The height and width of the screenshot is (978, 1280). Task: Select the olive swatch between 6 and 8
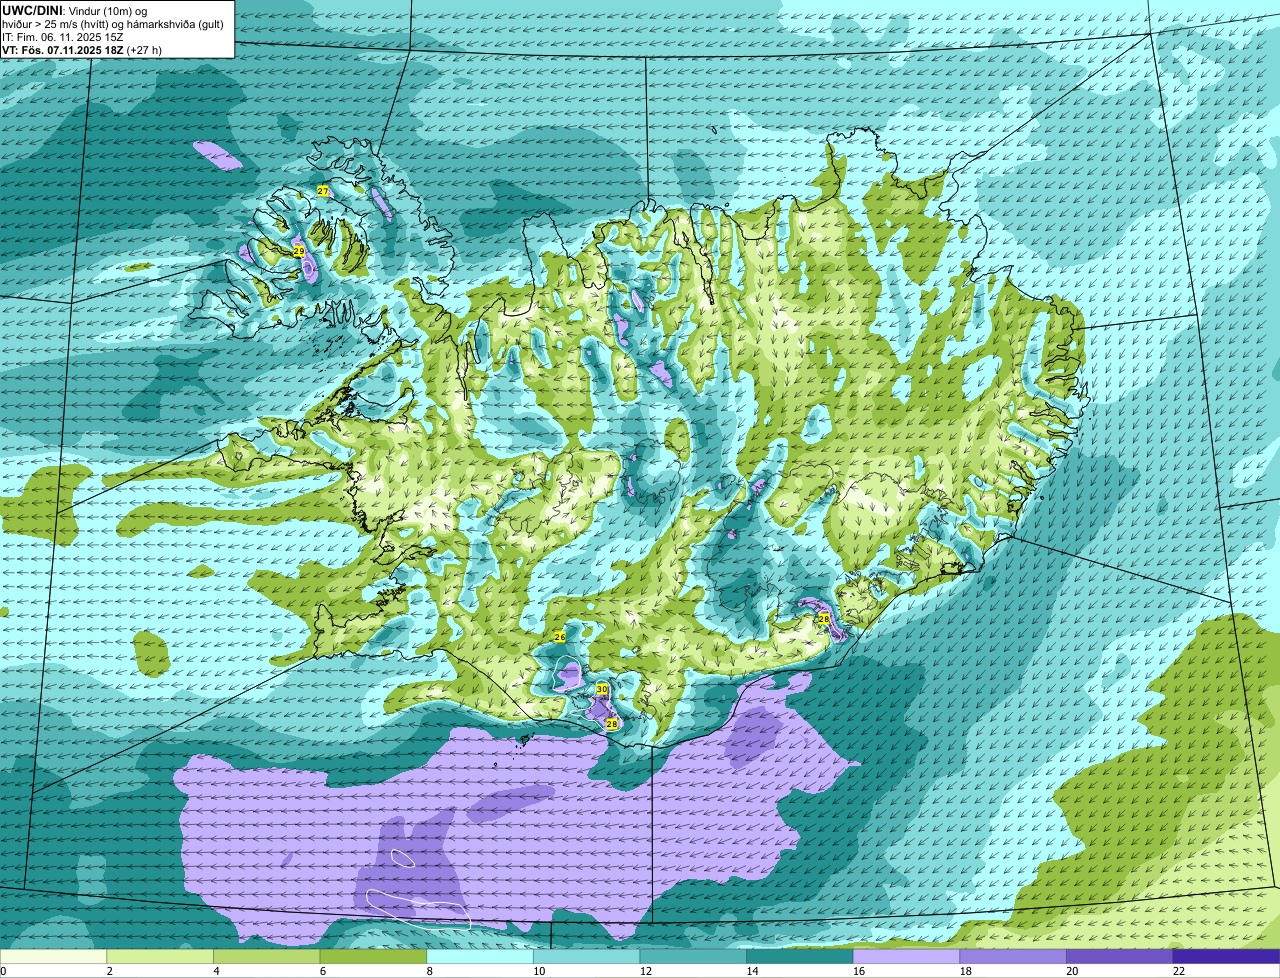pyautogui.click(x=373, y=956)
